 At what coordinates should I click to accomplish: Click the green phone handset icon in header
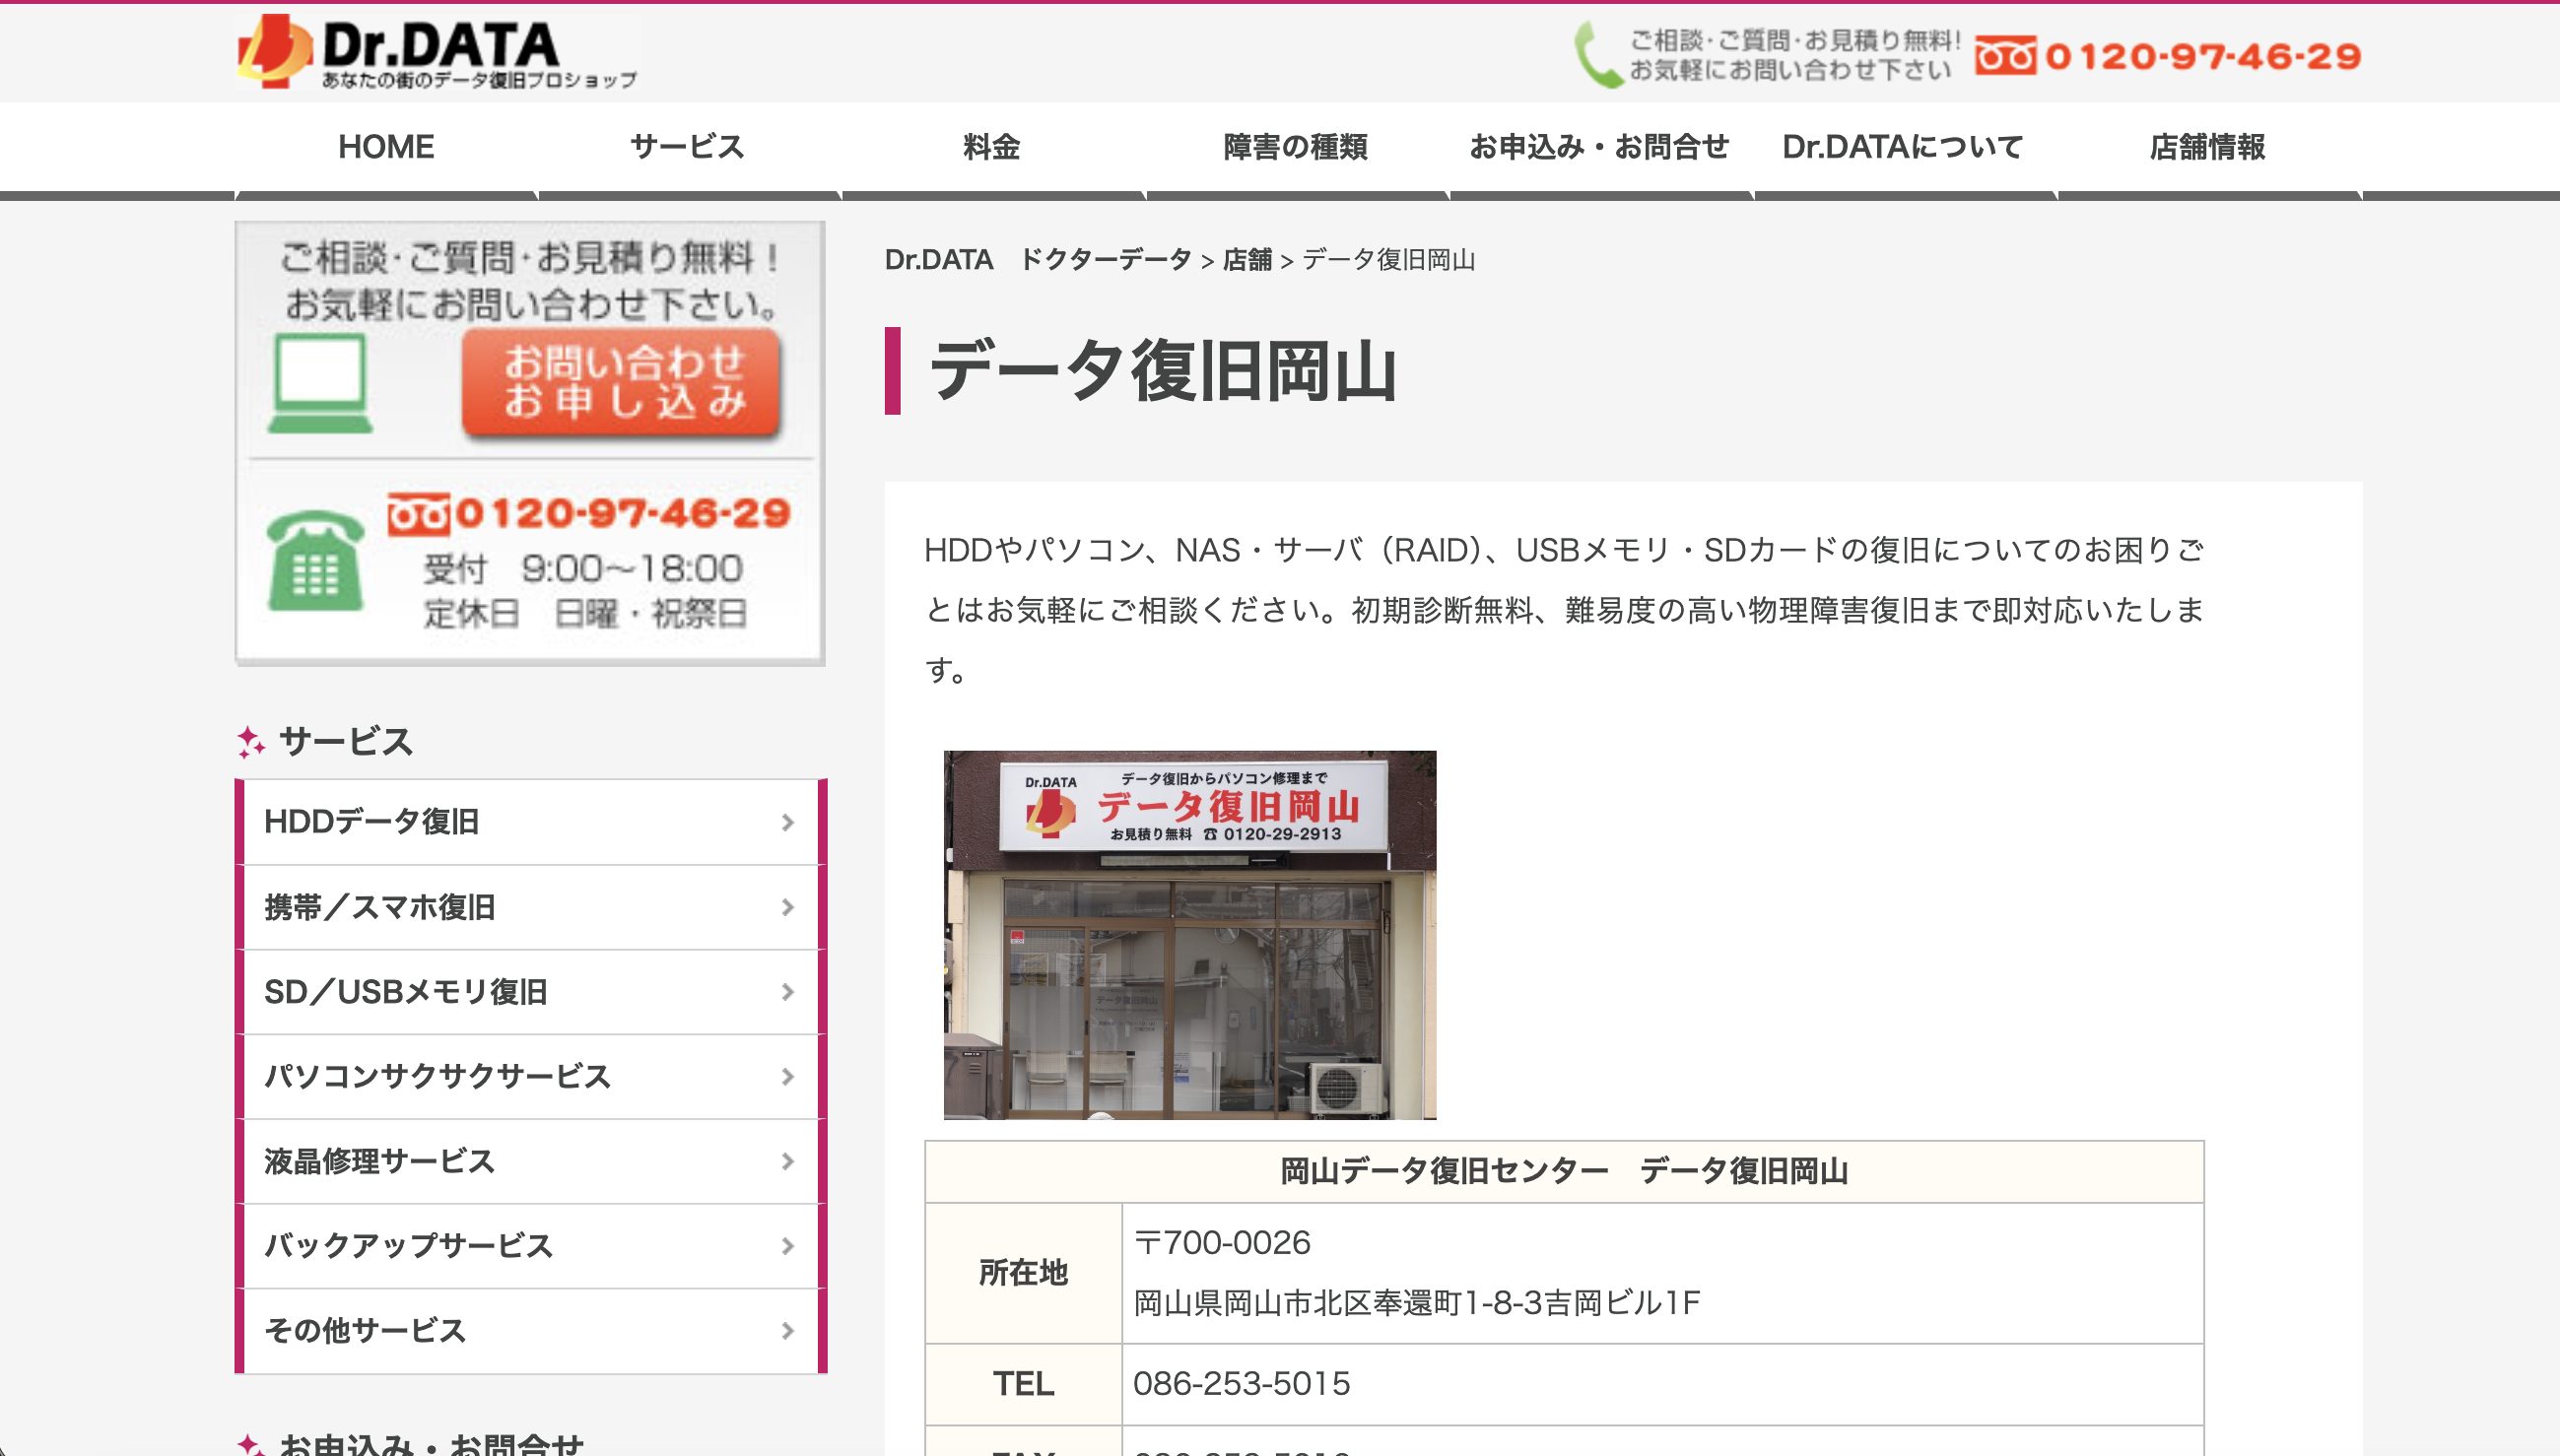click(x=1598, y=55)
